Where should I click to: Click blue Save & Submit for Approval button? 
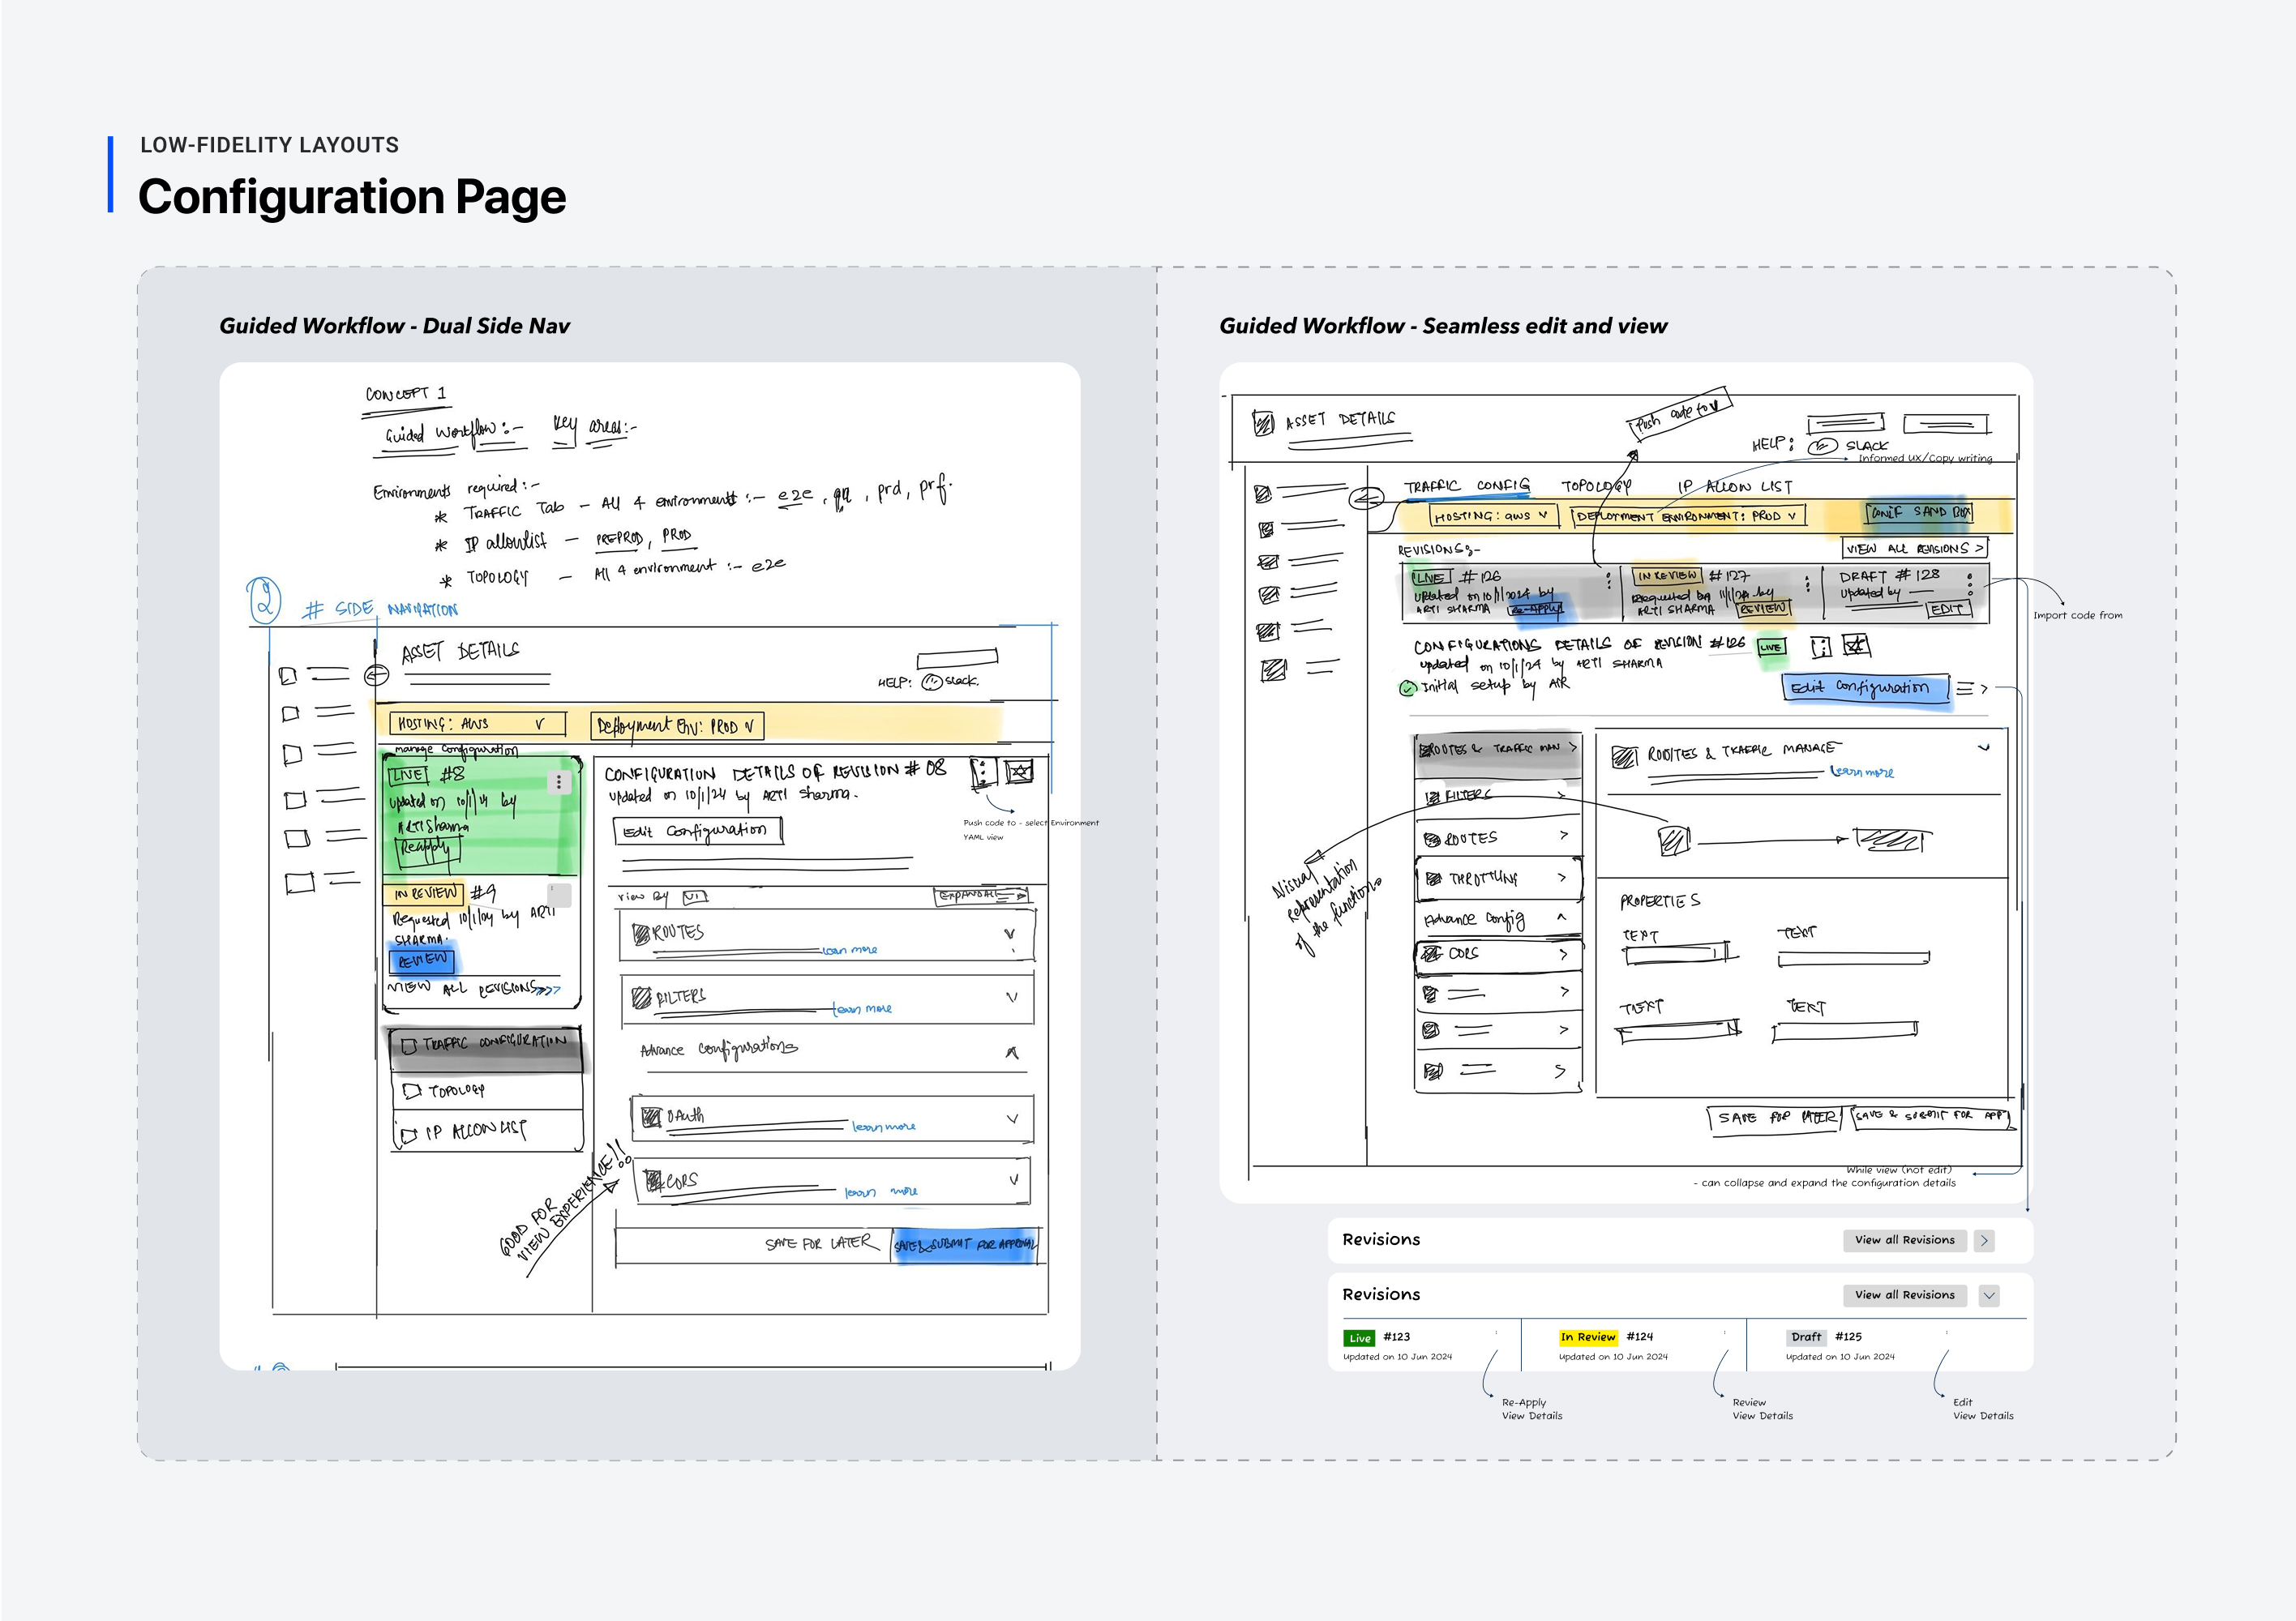click(x=964, y=1246)
